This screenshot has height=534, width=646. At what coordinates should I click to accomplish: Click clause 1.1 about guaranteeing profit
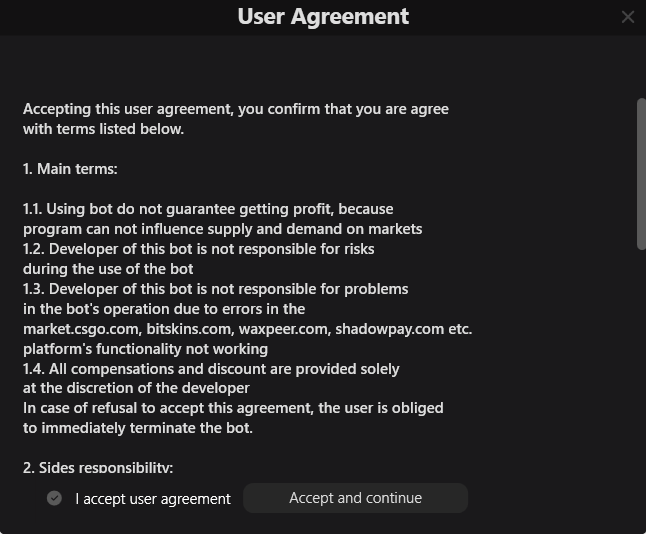(x=208, y=209)
